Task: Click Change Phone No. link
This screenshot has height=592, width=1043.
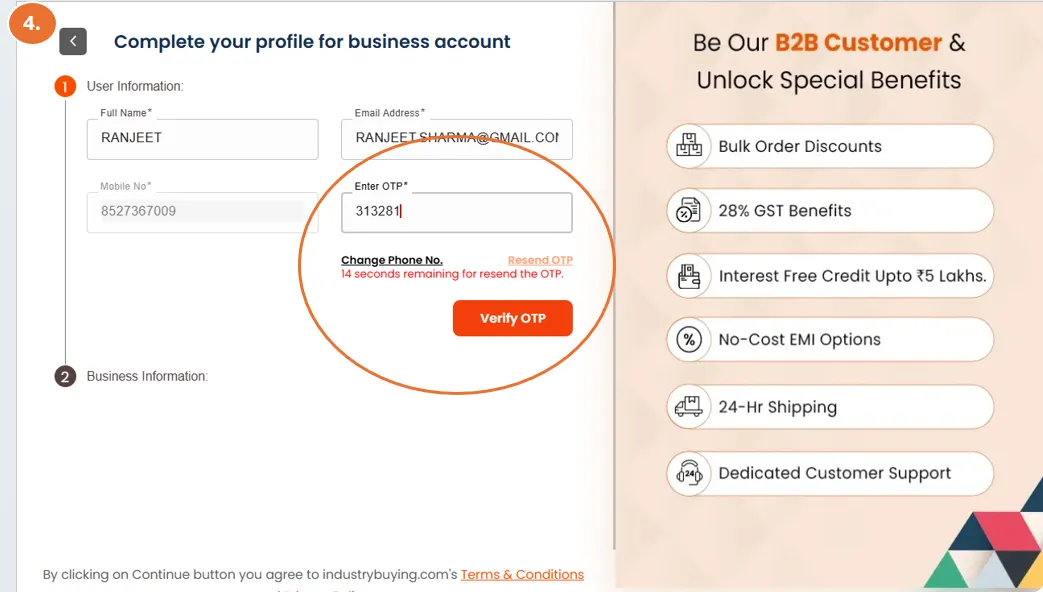Action: coord(392,260)
